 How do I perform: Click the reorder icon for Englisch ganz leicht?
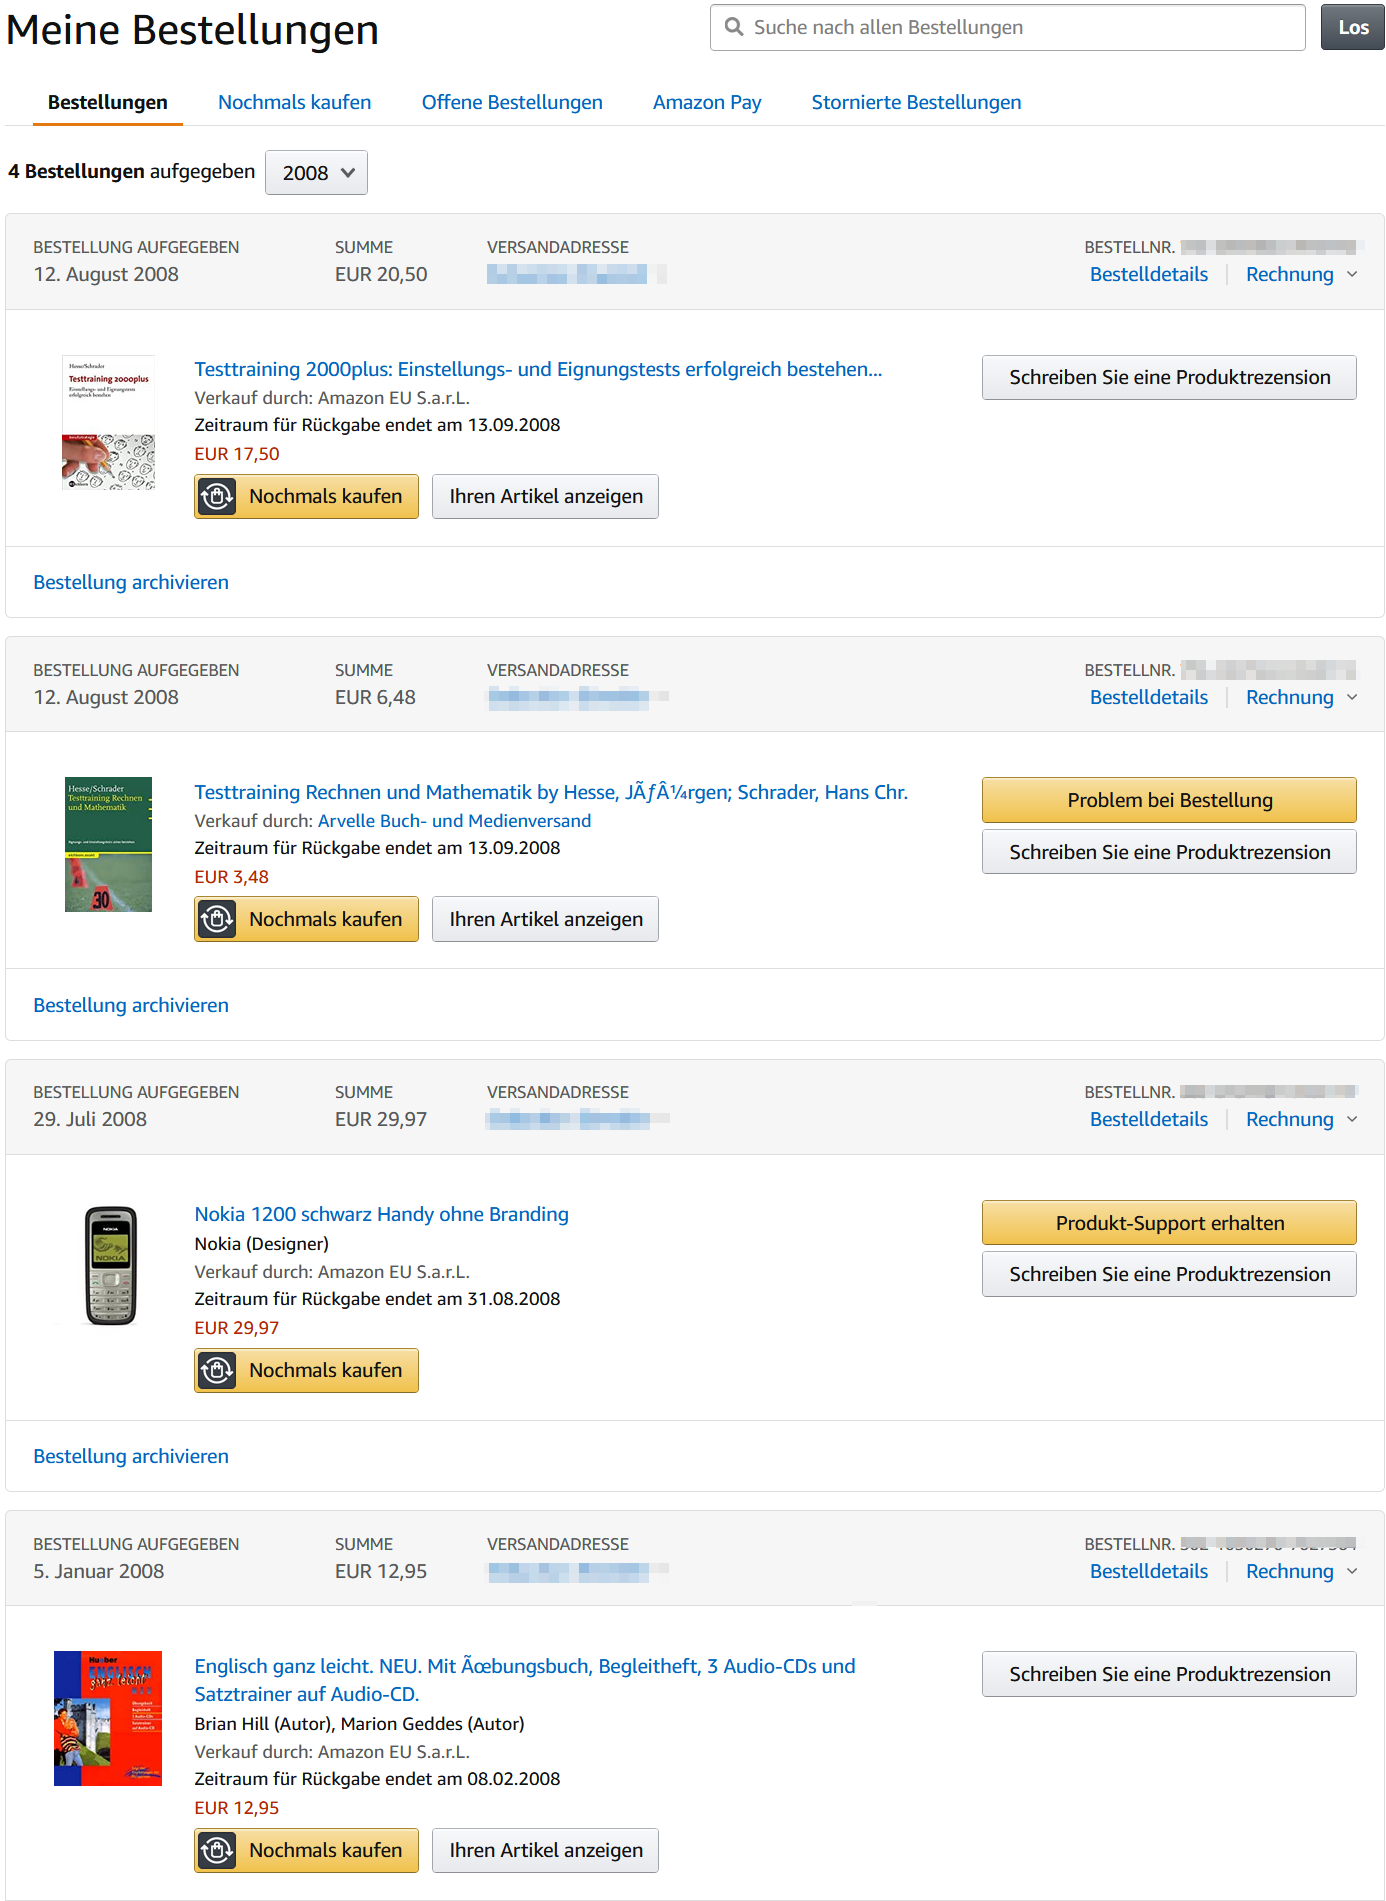pyautogui.click(x=217, y=1850)
